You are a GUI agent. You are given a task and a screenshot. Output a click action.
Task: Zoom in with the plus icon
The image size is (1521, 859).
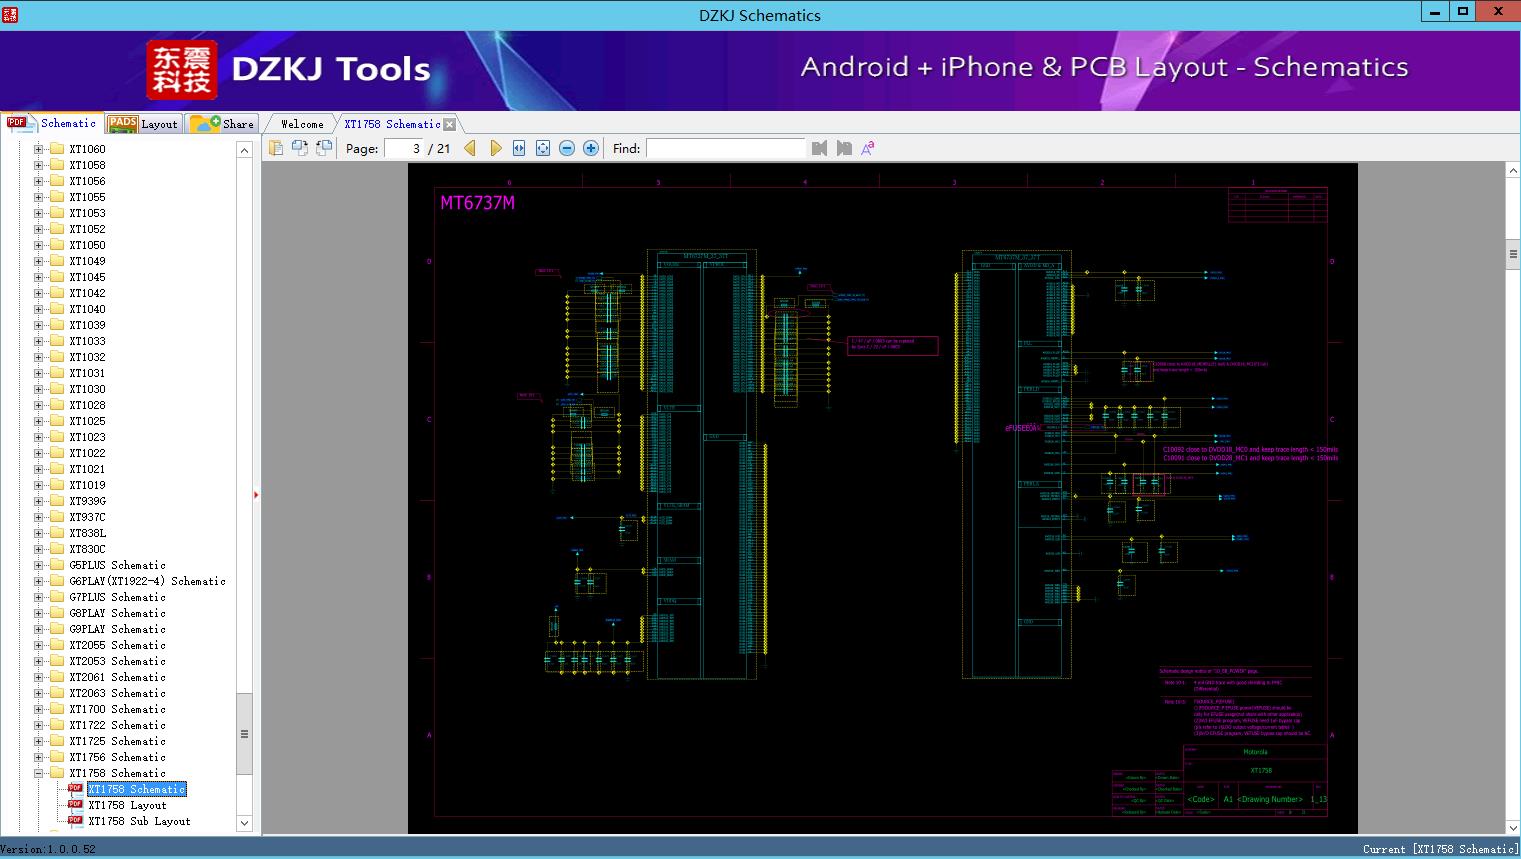click(x=591, y=148)
